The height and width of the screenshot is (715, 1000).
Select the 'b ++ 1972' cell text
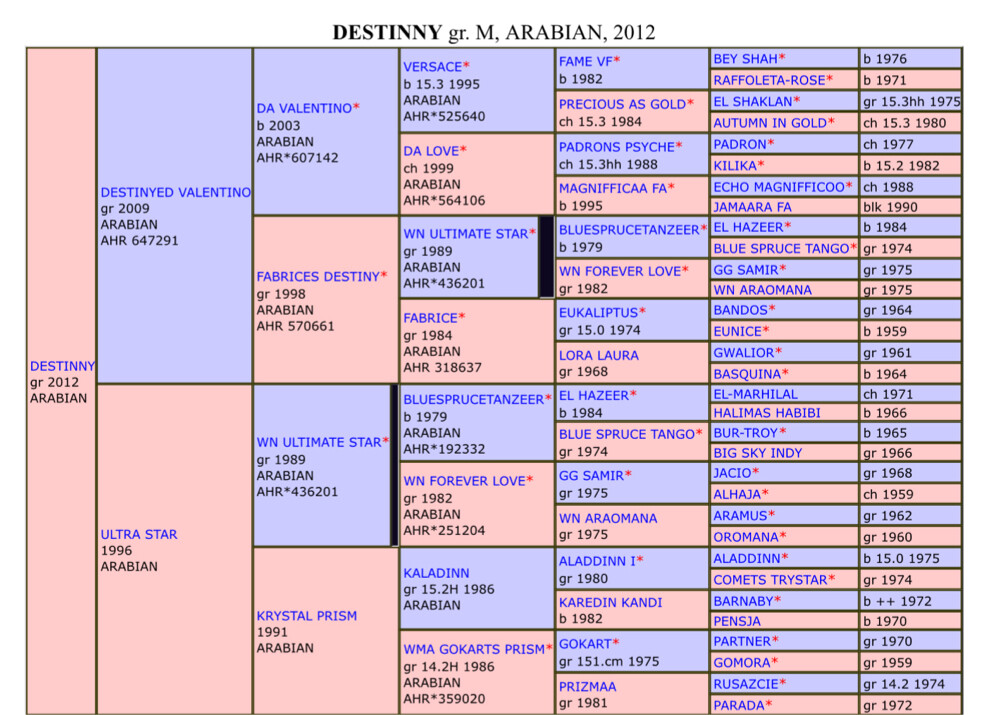click(x=897, y=601)
